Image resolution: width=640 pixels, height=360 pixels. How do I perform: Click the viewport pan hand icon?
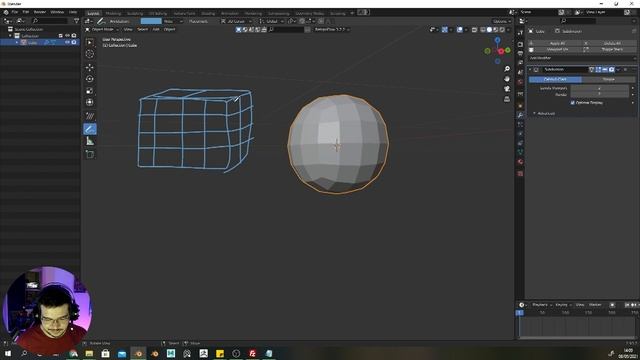(507, 79)
